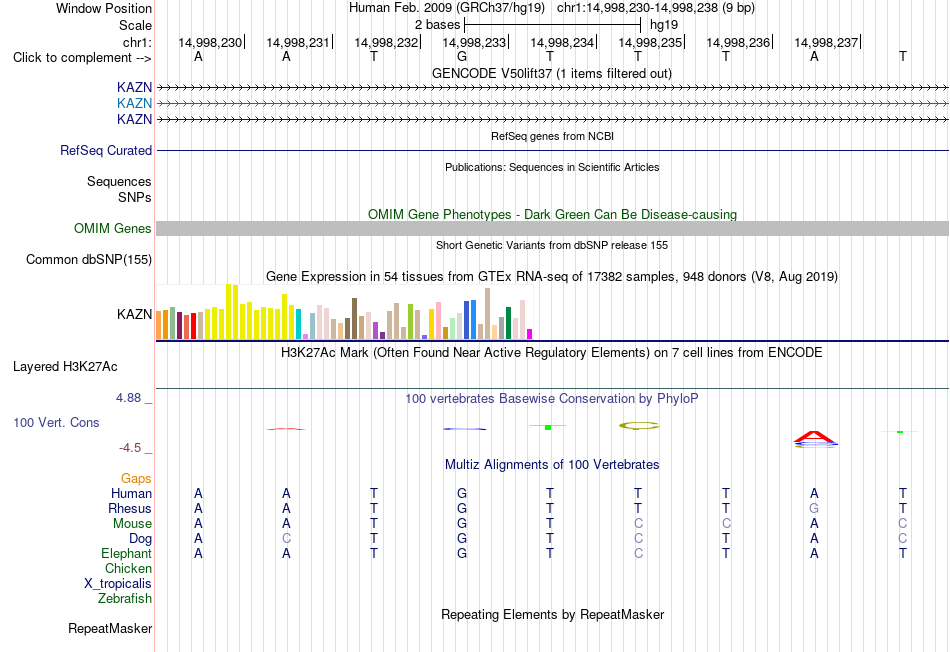Click the gray G in the Rhesus row
Image resolution: width=950 pixels, height=652 pixels.
pyautogui.click(x=814, y=508)
